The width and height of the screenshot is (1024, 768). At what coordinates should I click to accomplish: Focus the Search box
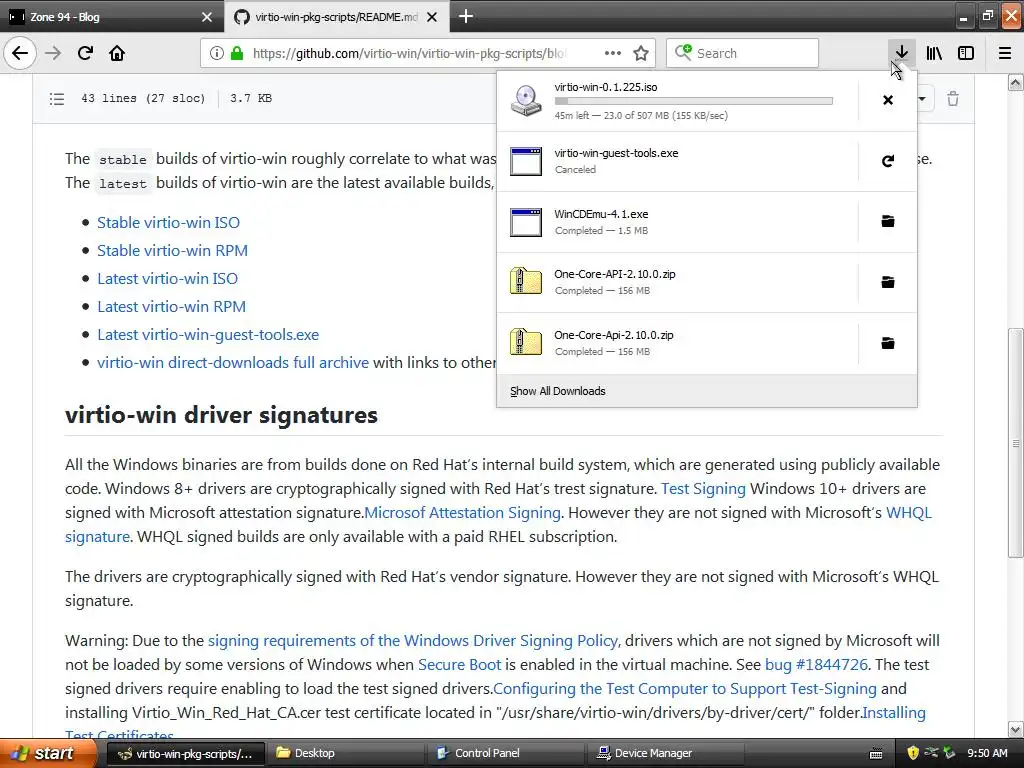tap(742, 53)
